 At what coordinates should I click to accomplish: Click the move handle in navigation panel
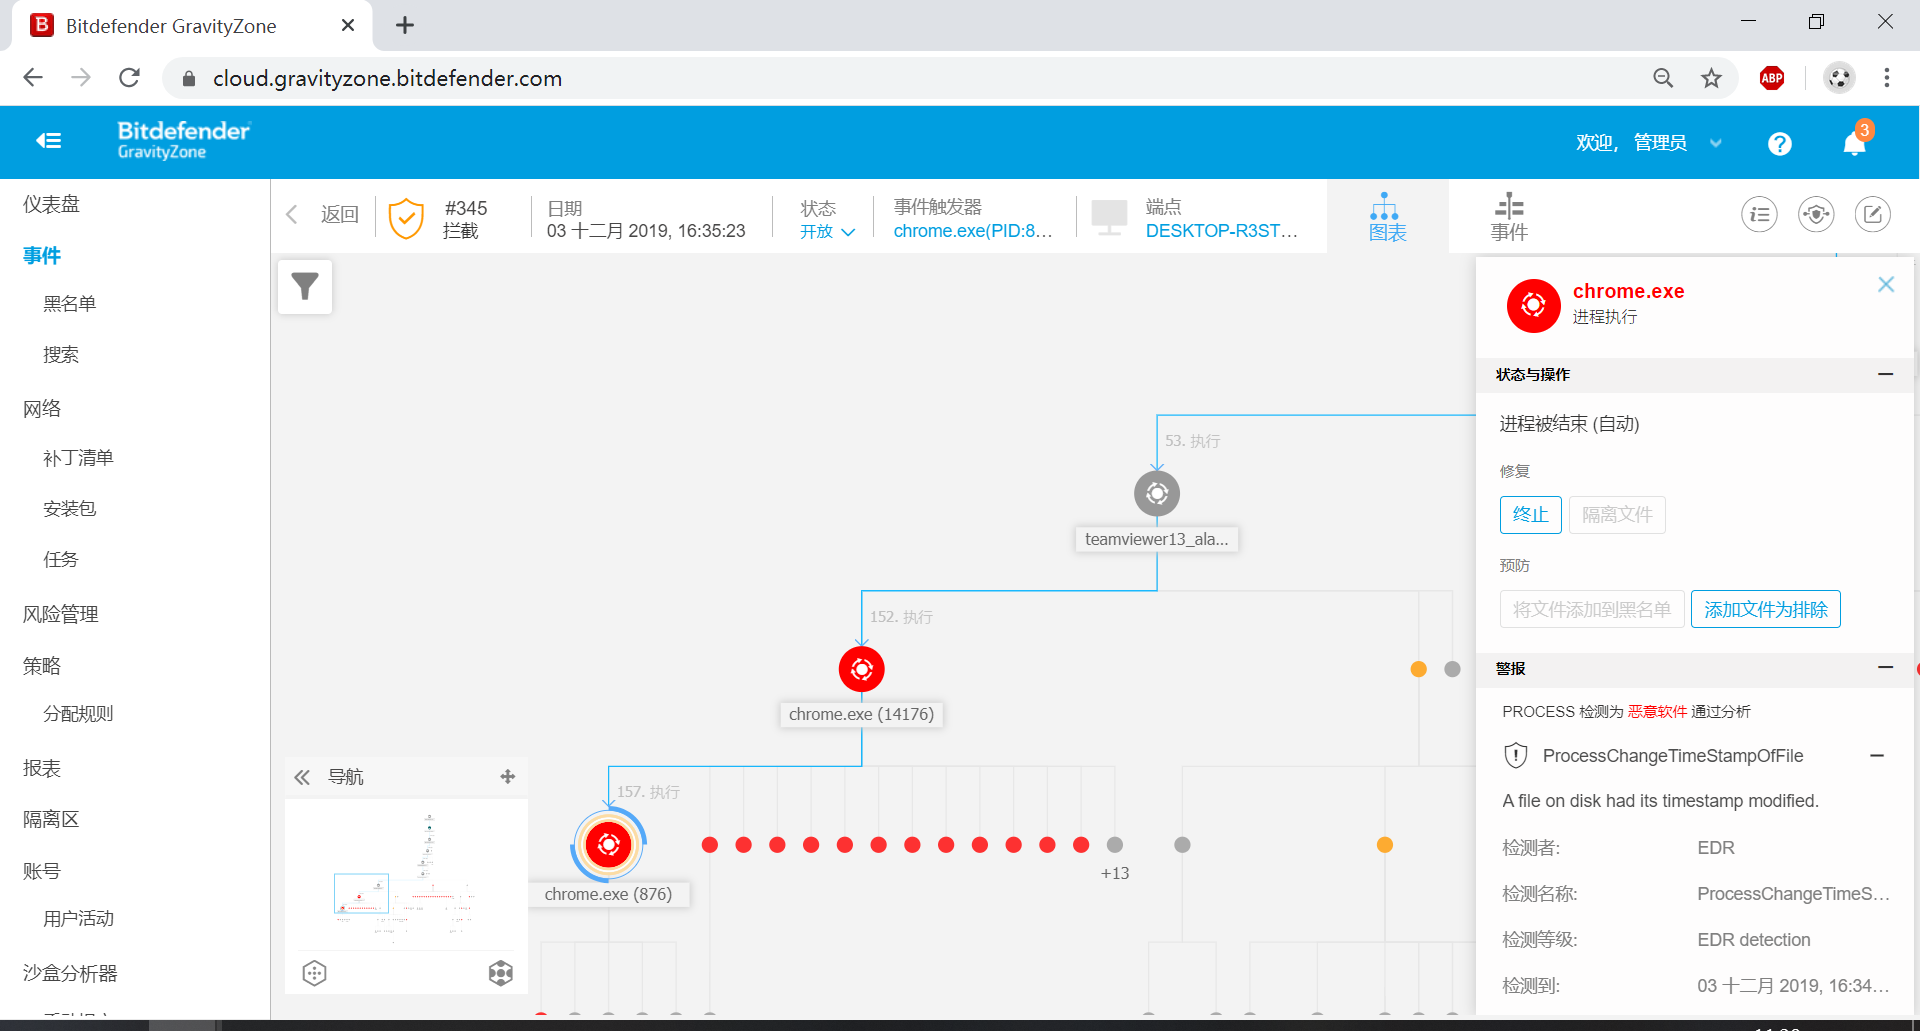pyautogui.click(x=508, y=777)
